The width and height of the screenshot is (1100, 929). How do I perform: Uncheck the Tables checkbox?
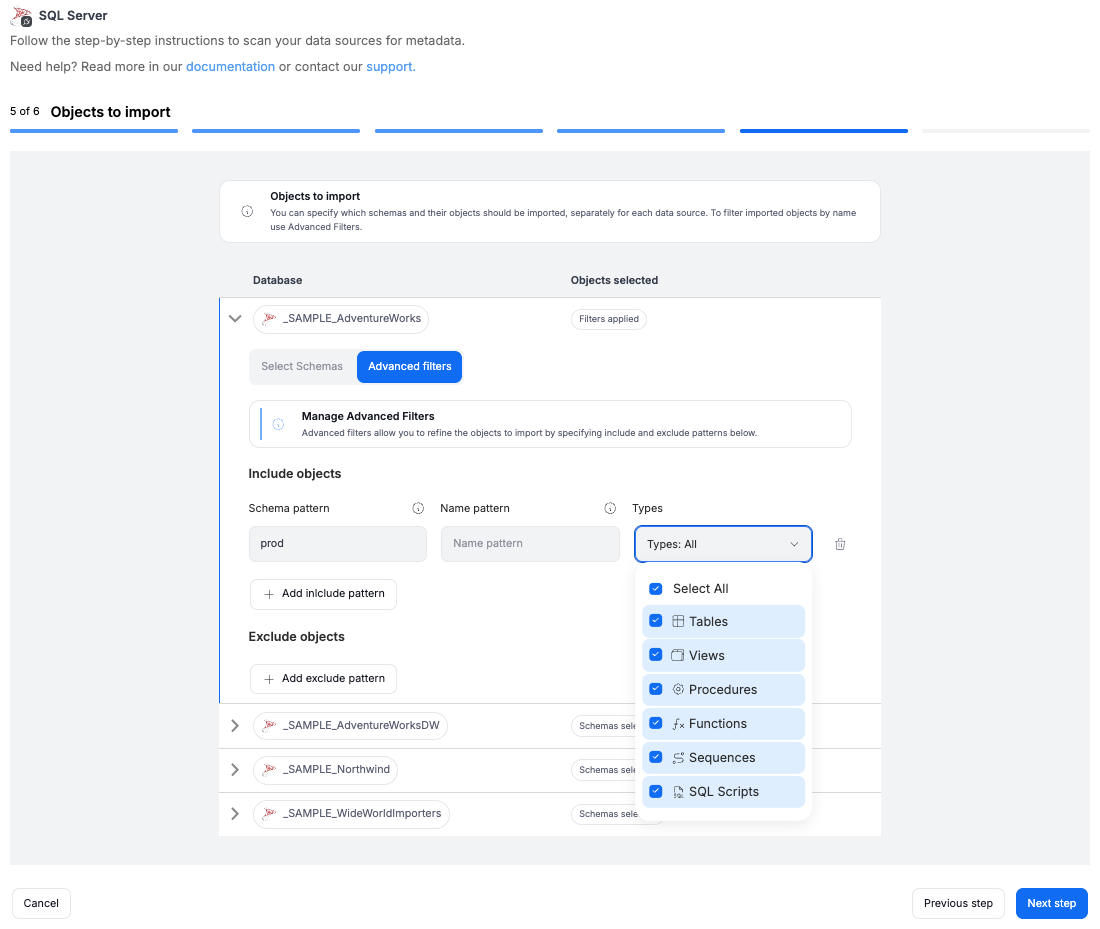pos(656,620)
